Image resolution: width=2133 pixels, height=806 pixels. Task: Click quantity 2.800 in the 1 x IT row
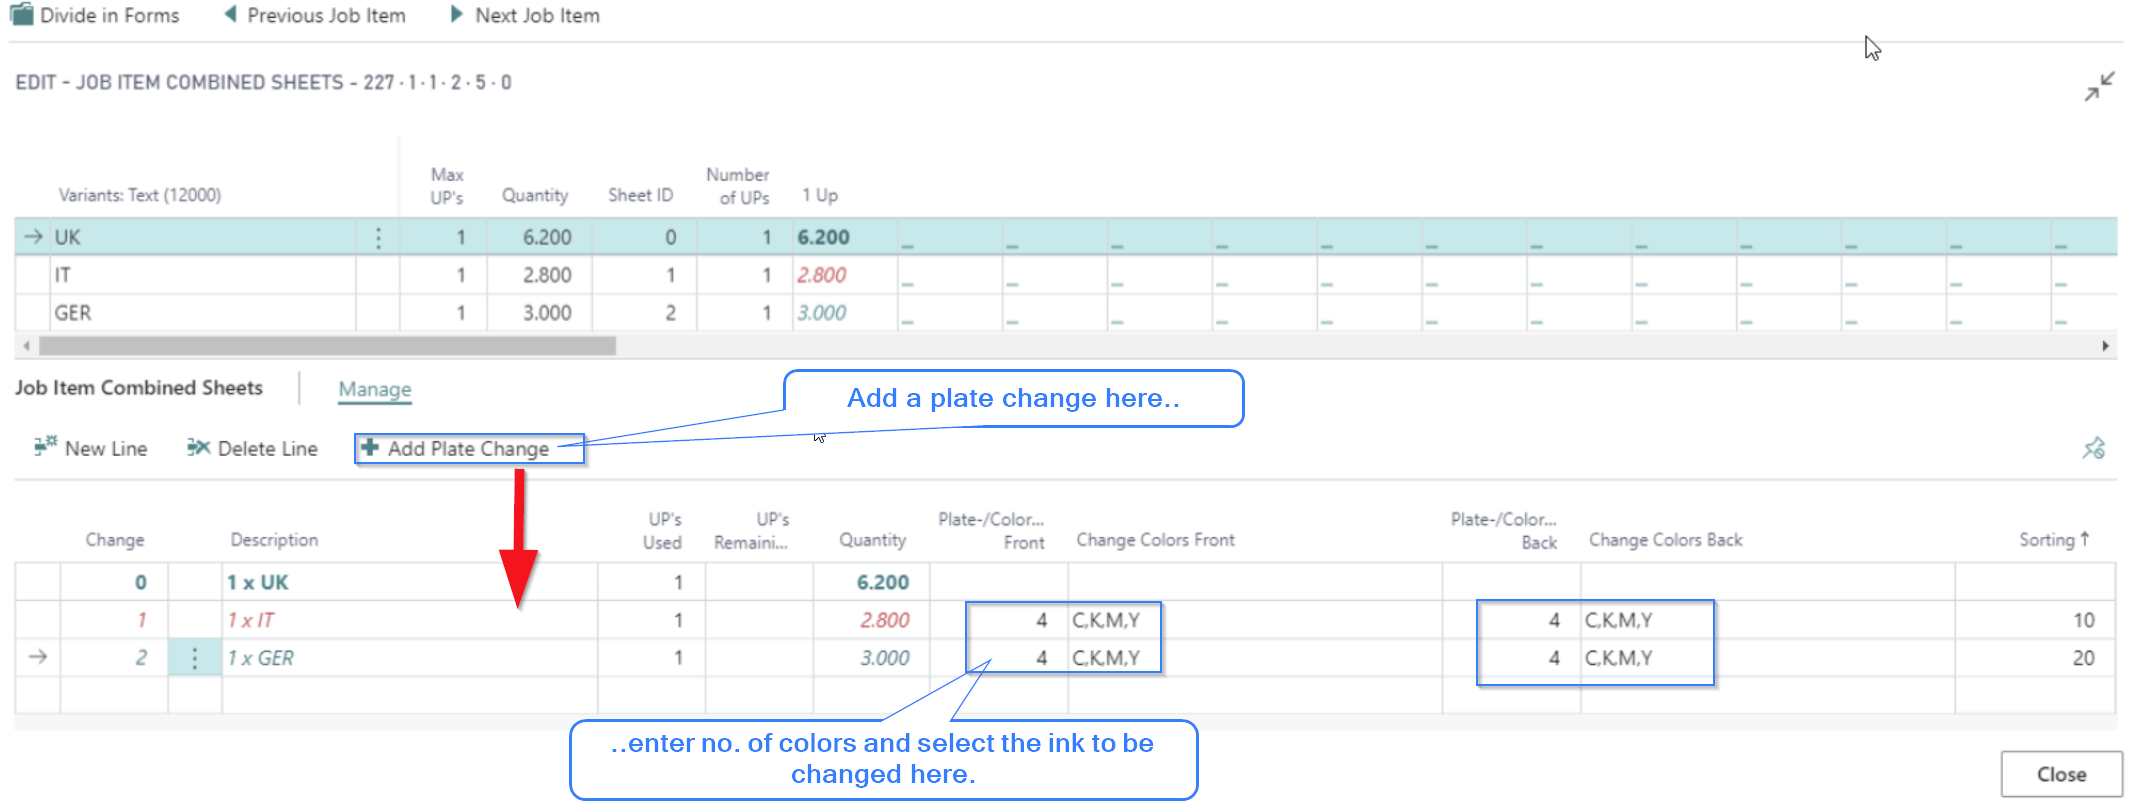pos(885,620)
